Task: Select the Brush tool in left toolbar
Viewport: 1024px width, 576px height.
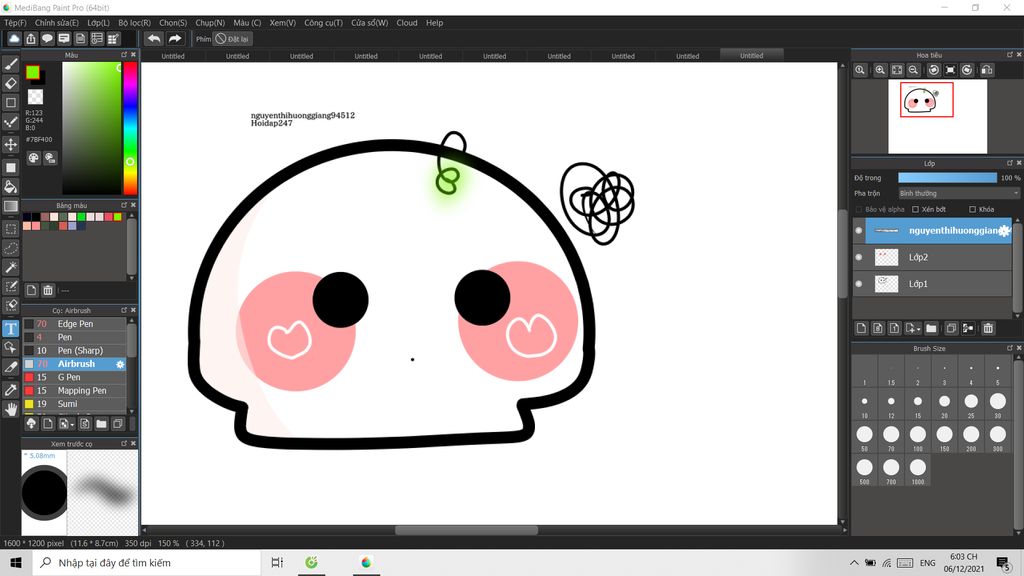Action: point(10,64)
